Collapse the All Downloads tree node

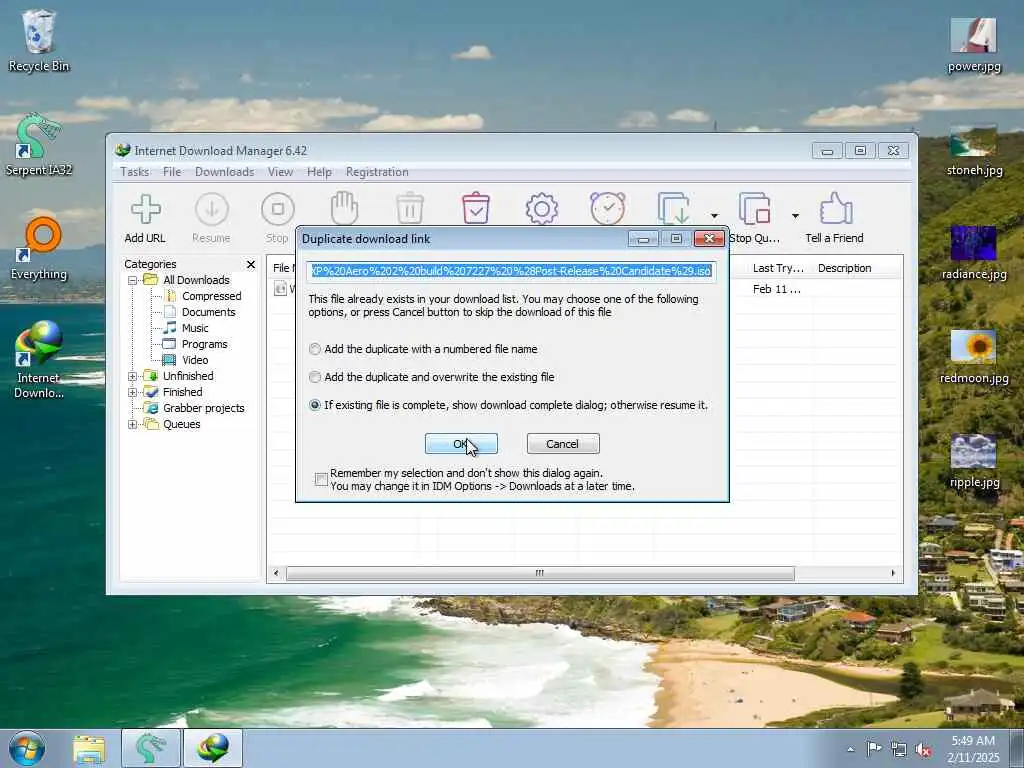pos(133,280)
